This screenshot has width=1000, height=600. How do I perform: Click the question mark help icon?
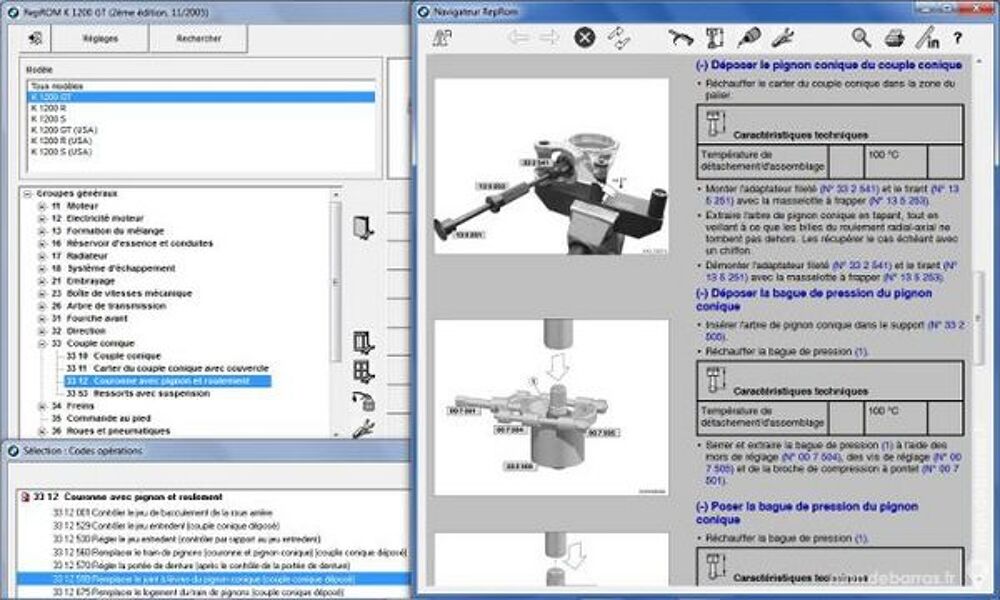(x=958, y=39)
